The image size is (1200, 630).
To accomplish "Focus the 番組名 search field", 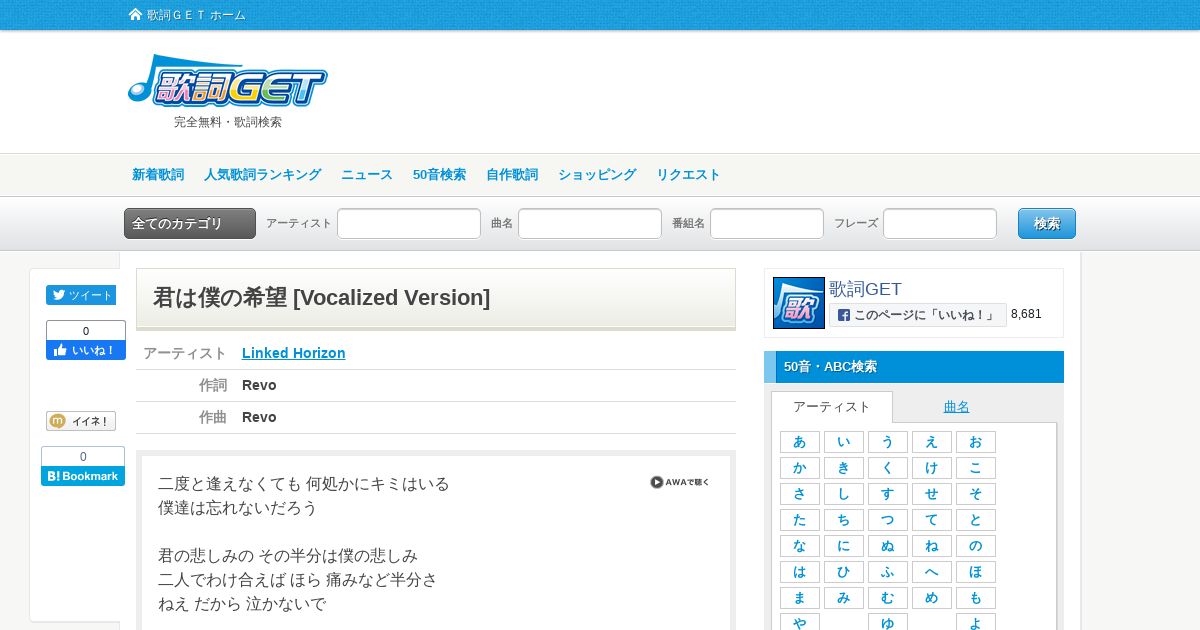I will (767, 223).
